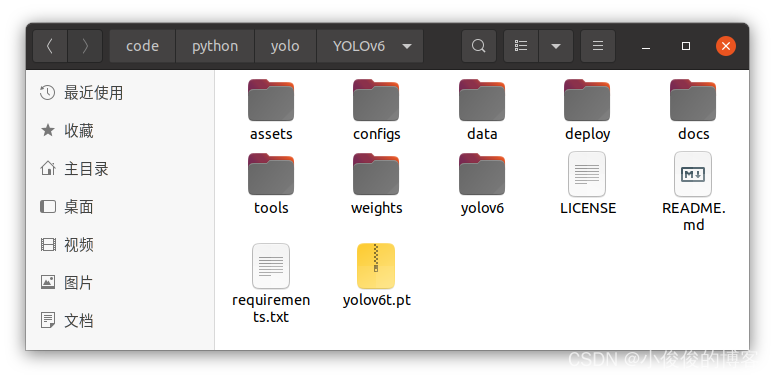Jump to the yolo path segment

[x=285, y=46]
